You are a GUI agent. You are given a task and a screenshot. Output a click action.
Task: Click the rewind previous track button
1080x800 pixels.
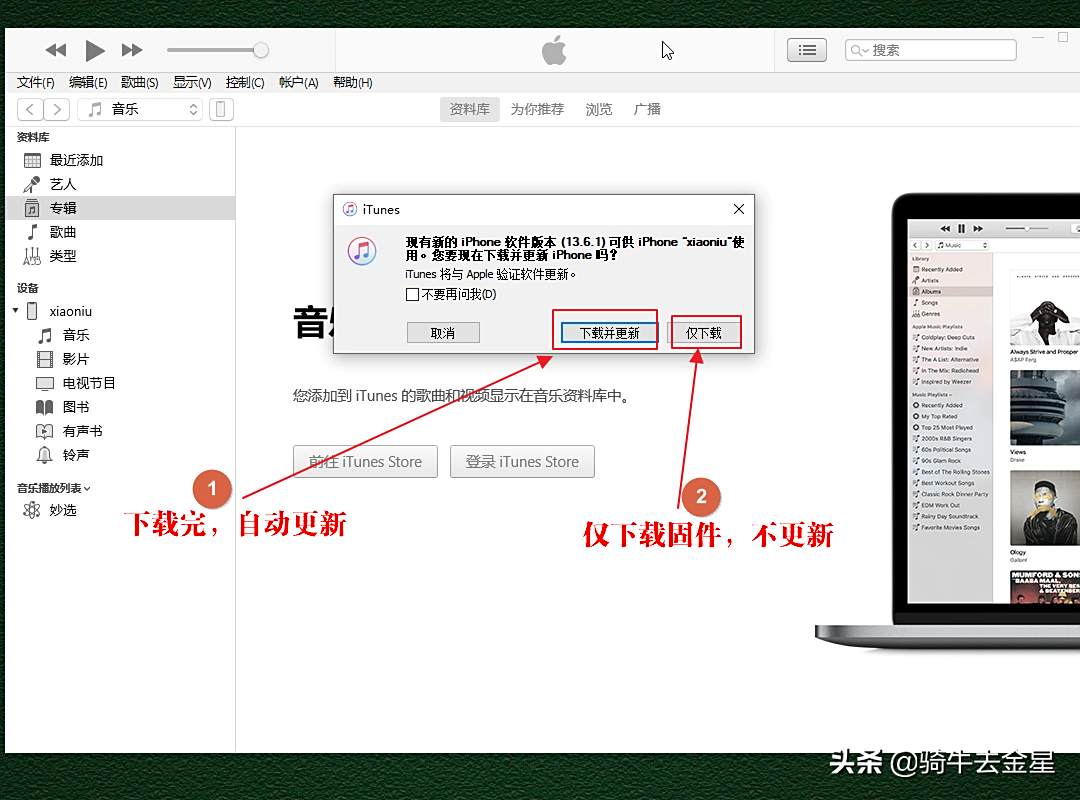(56, 50)
